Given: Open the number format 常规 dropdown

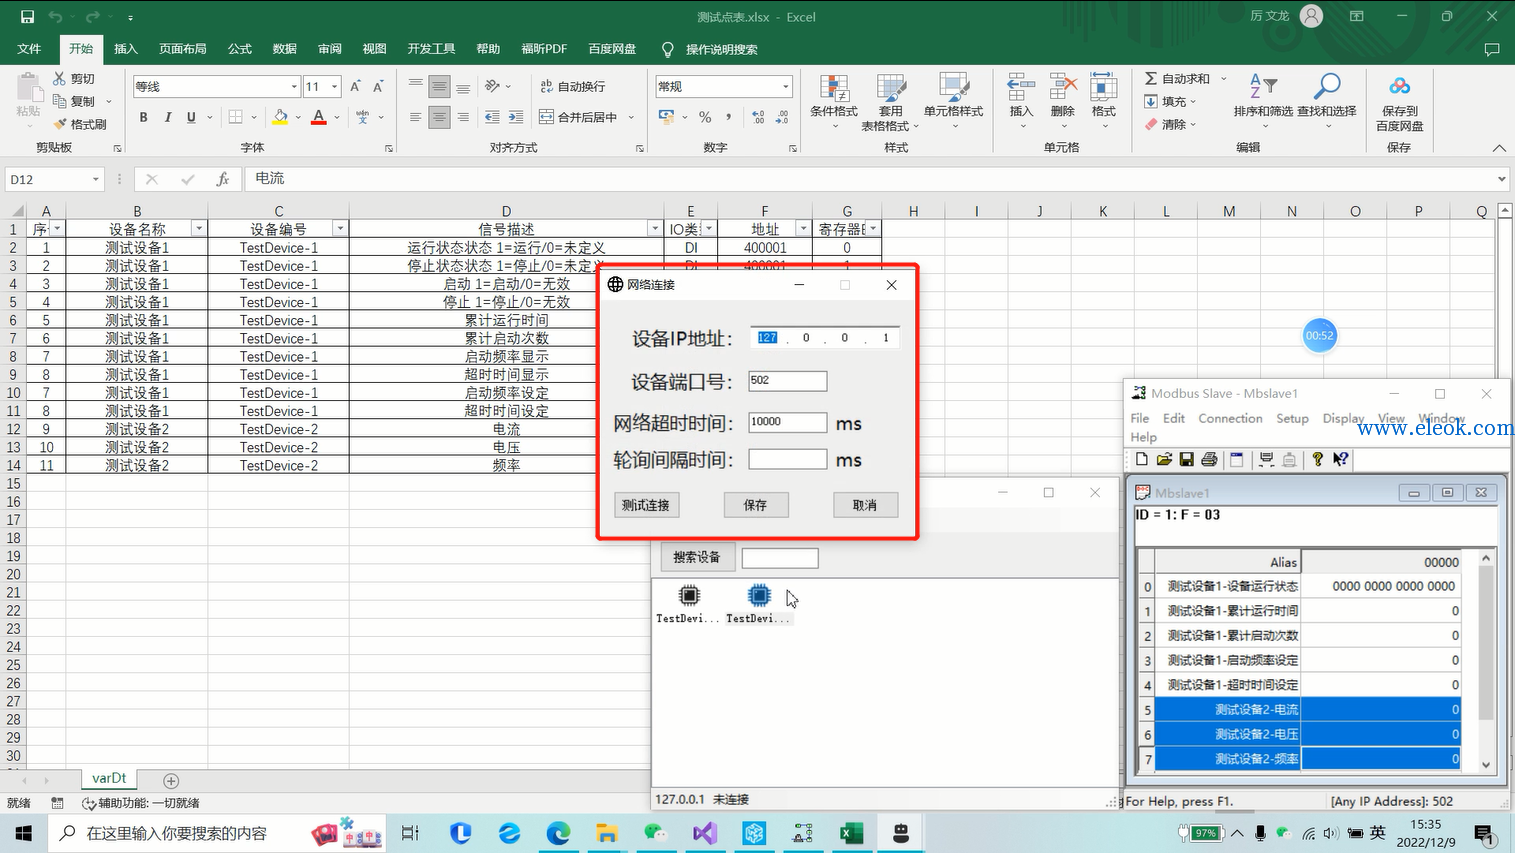Looking at the screenshot, I should 786,87.
